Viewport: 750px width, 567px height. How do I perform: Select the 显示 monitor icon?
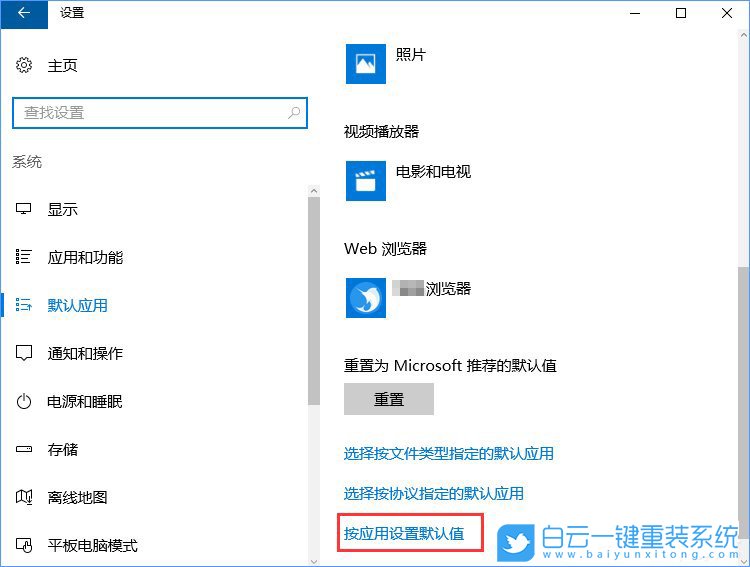[x=23, y=209]
